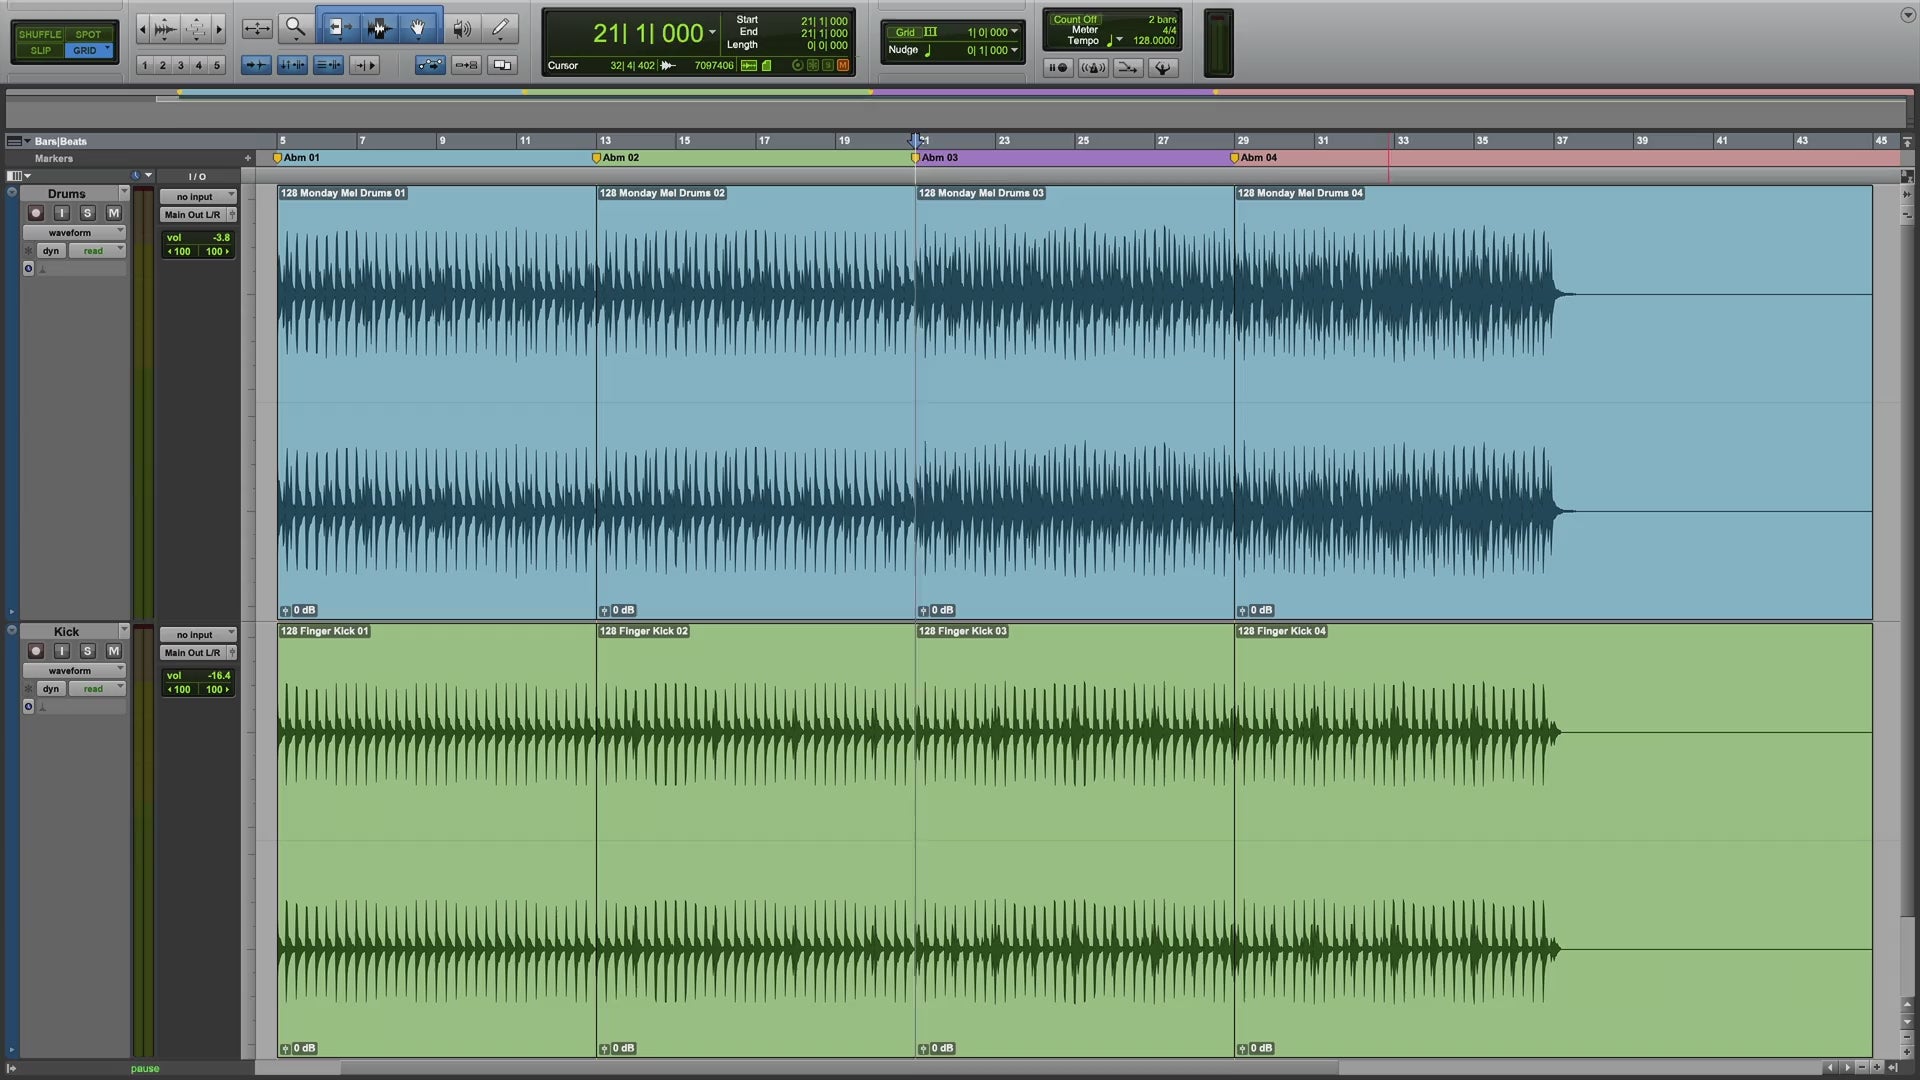Open Kick waveform view selector
The image size is (1920, 1080).
click(74, 670)
